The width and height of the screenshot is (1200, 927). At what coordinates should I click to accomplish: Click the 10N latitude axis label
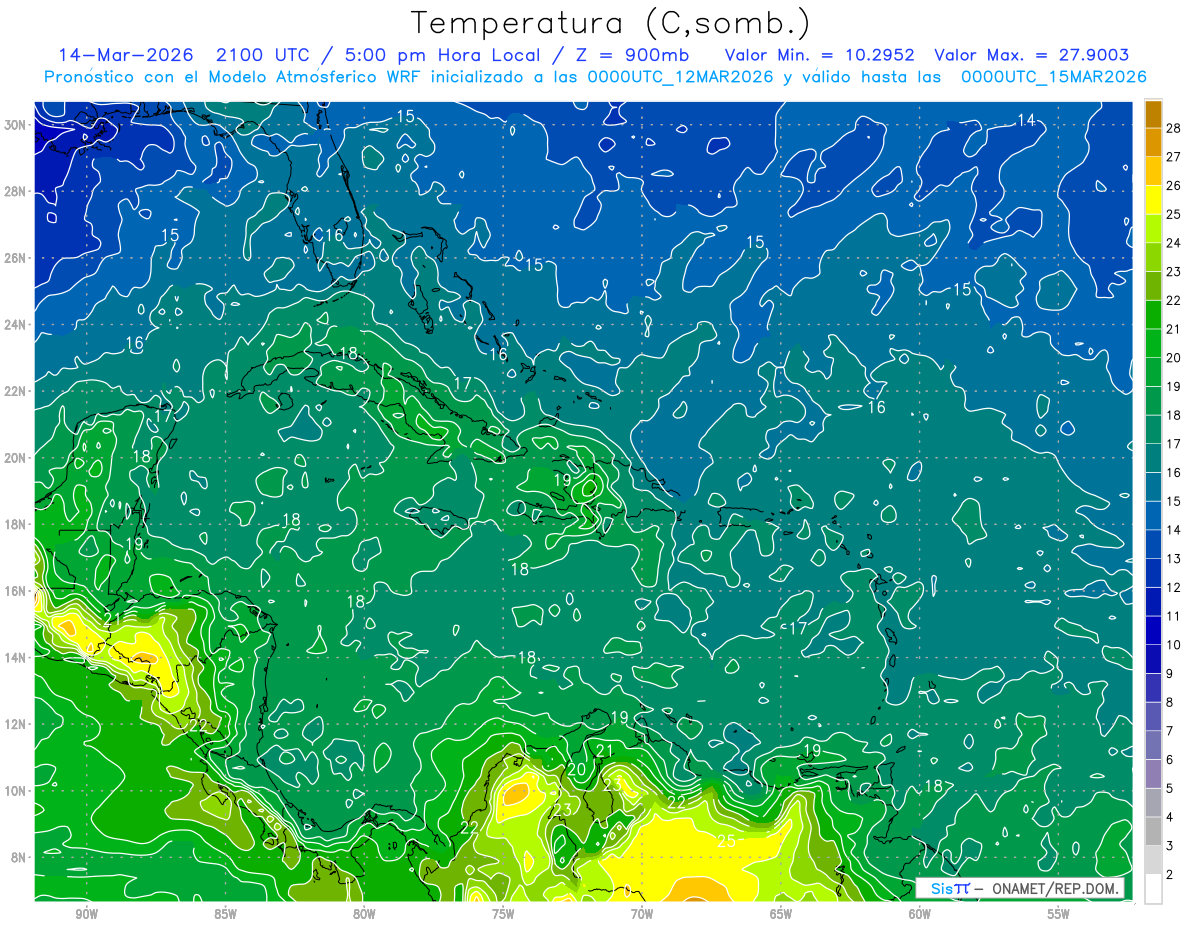pos(15,790)
